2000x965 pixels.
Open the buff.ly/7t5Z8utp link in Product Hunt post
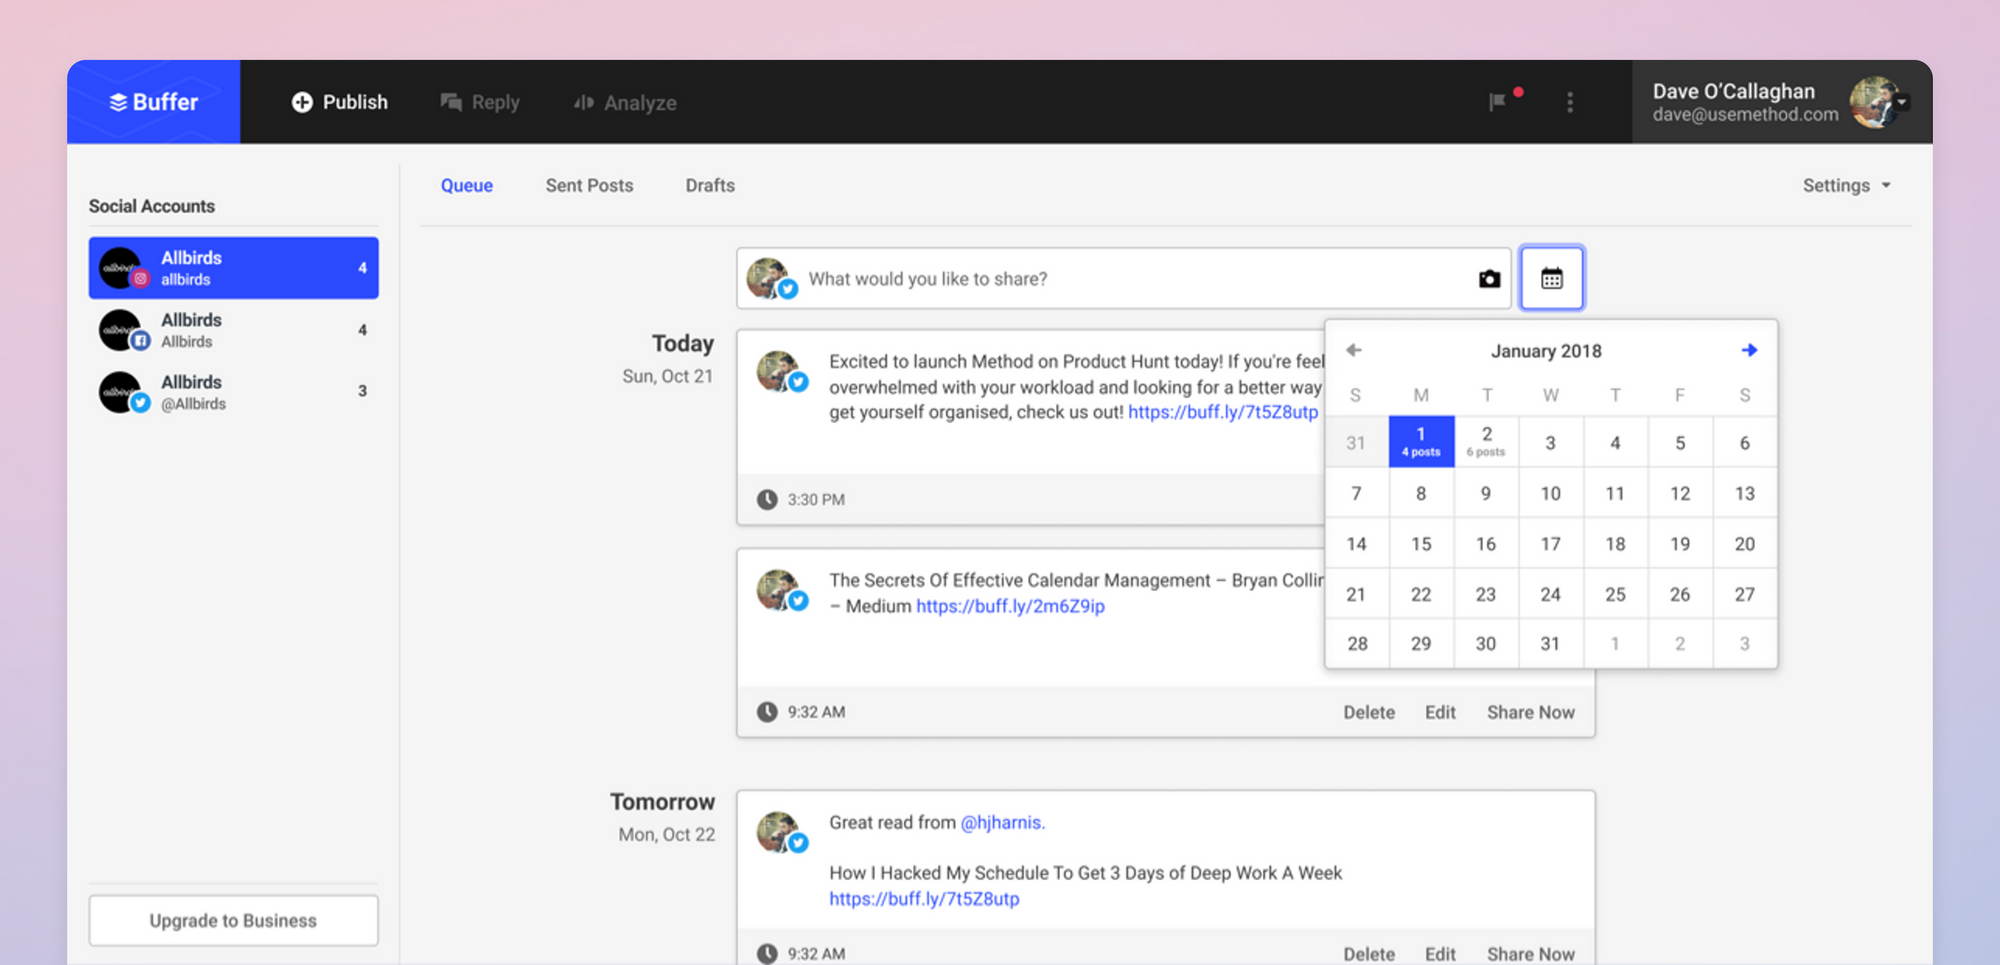pos(1223,412)
